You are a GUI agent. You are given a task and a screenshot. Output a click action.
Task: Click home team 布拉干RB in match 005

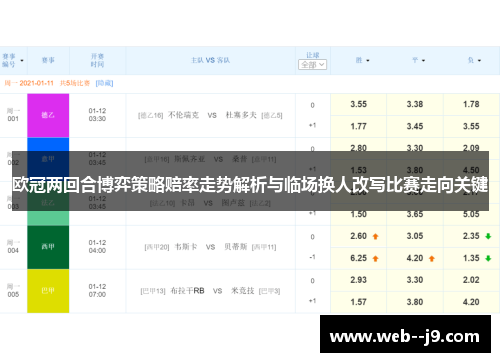pyautogui.click(x=187, y=291)
